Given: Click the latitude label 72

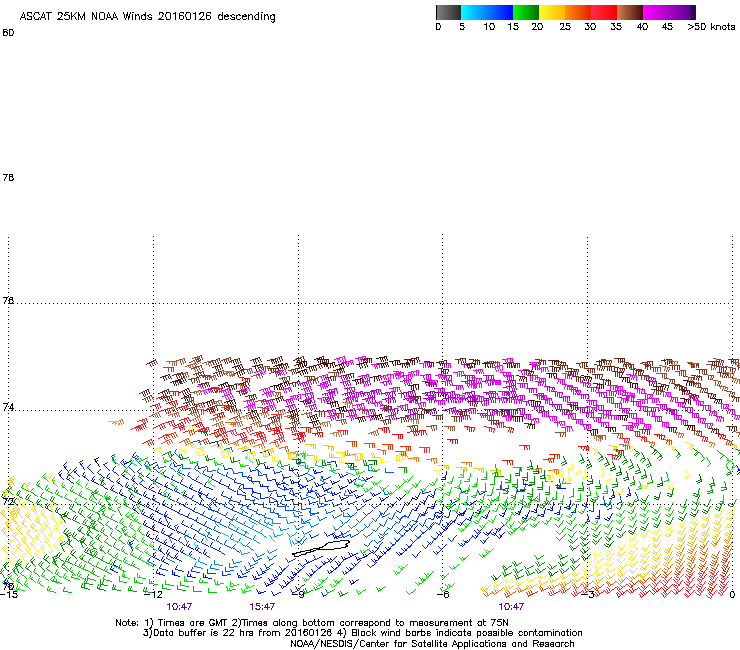Looking at the screenshot, I should click(8, 501).
